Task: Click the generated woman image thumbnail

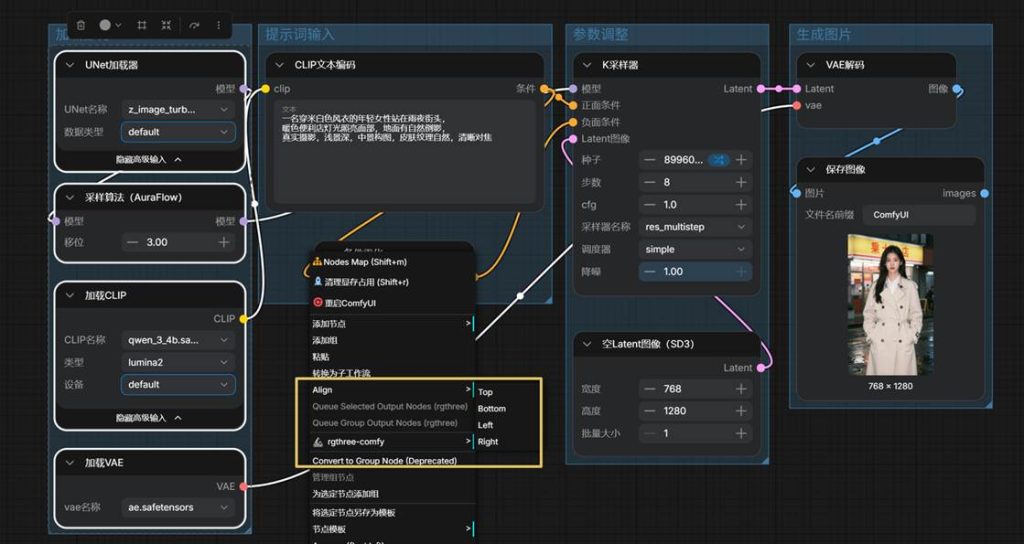Action: coord(890,305)
